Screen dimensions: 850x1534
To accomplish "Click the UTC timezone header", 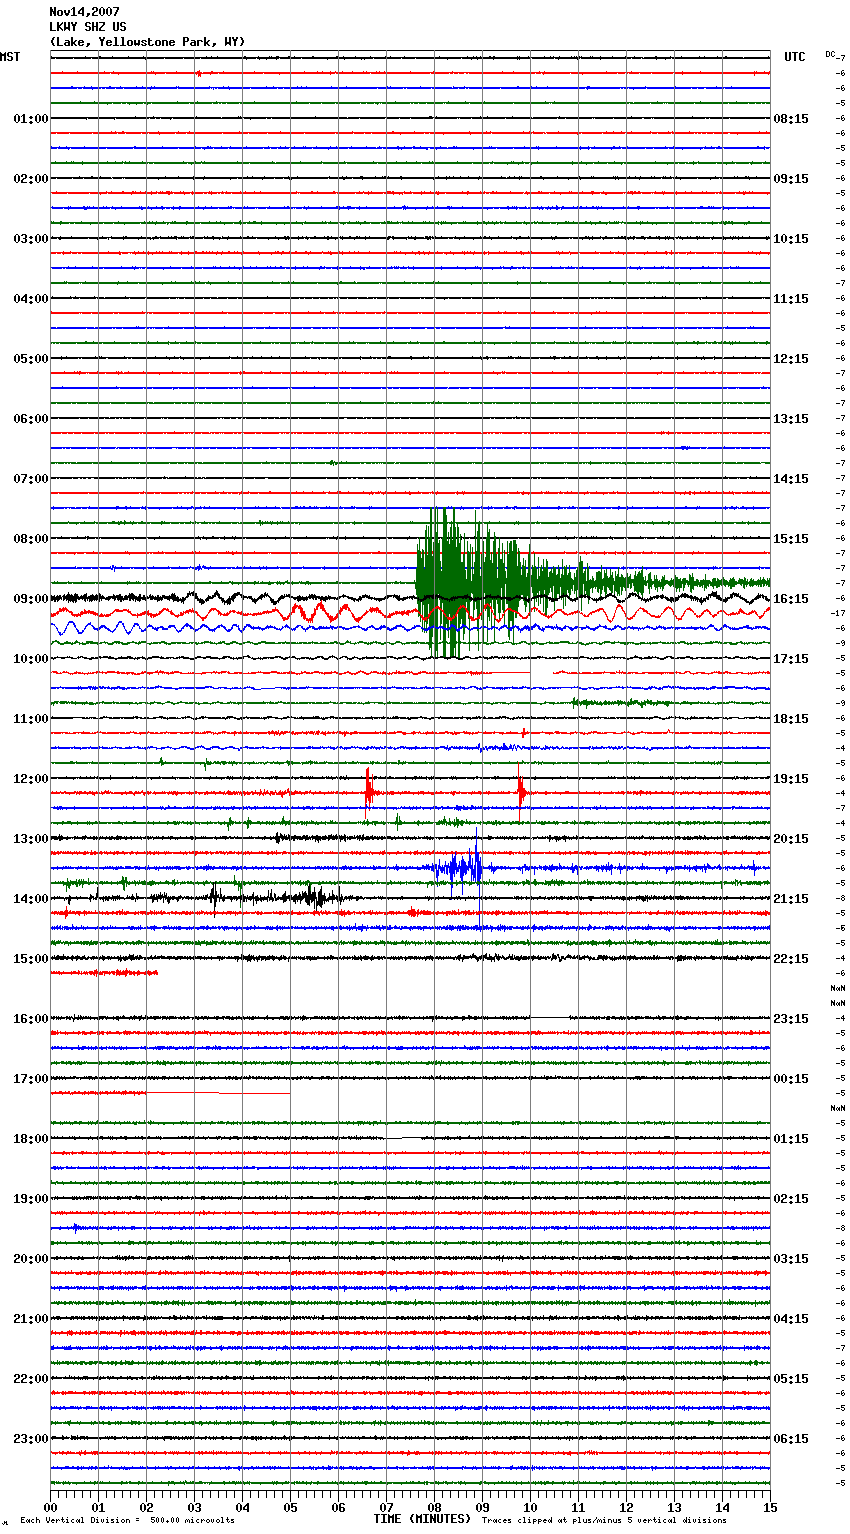I will [x=795, y=57].
